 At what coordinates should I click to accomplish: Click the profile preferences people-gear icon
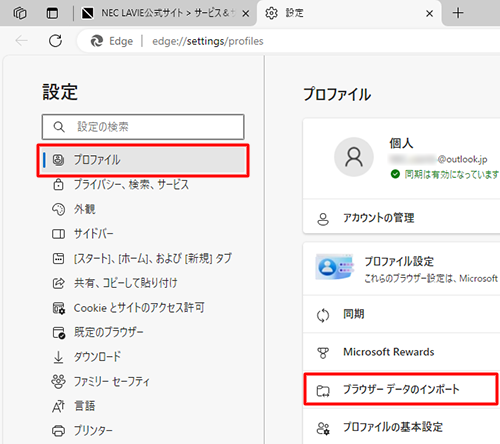(x=323, y=428)
